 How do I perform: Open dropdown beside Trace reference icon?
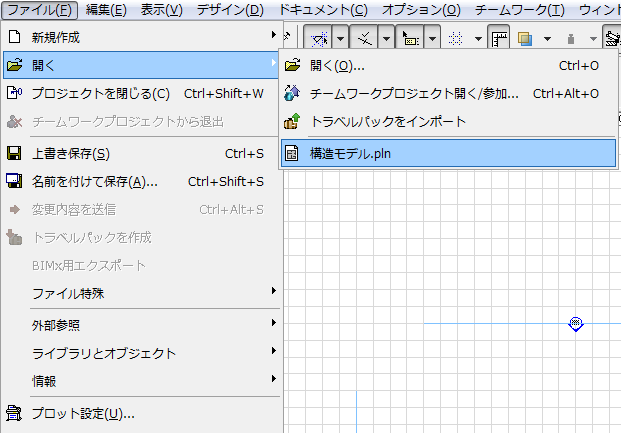pyautogui.click(x=547, y=39)
